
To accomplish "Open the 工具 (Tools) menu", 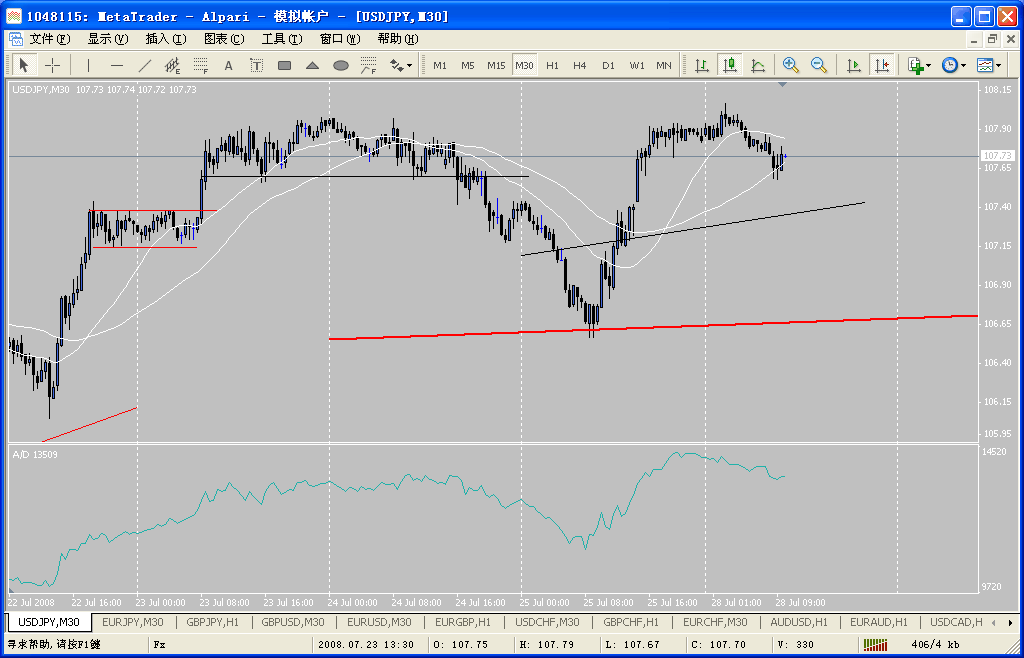I will click(x=282, y=39).
